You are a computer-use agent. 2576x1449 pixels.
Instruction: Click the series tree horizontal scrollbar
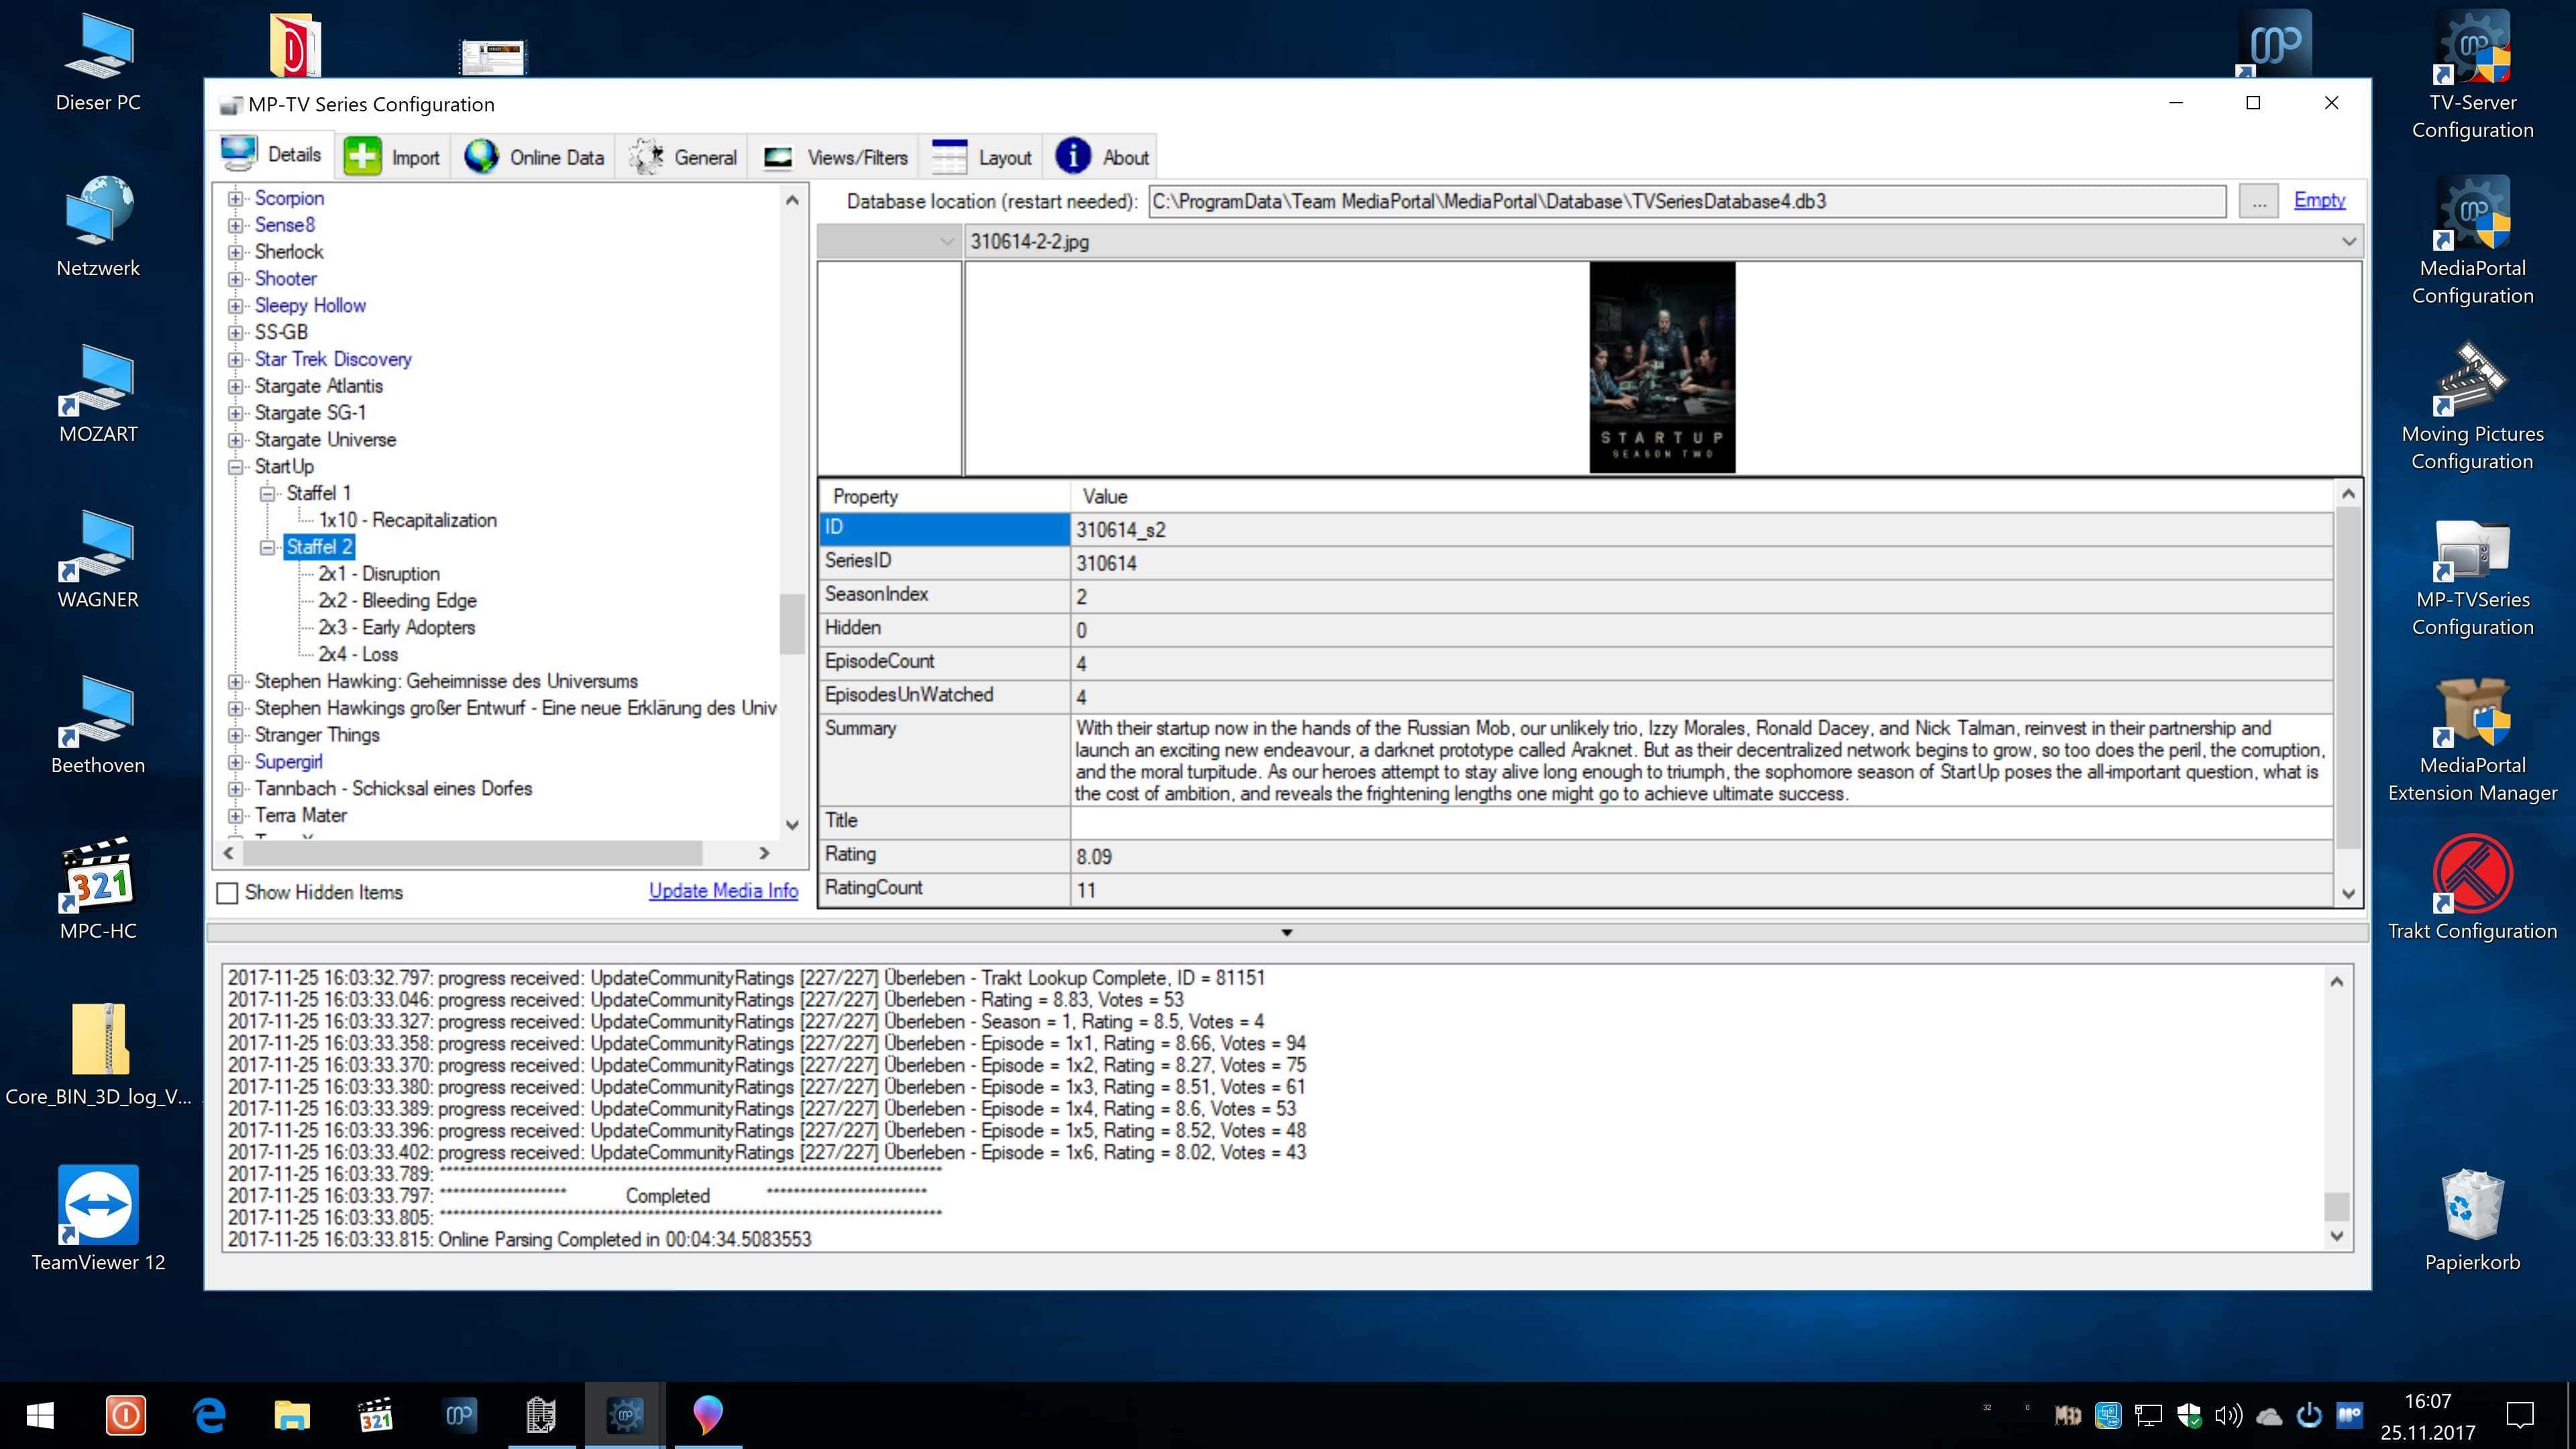472,853
